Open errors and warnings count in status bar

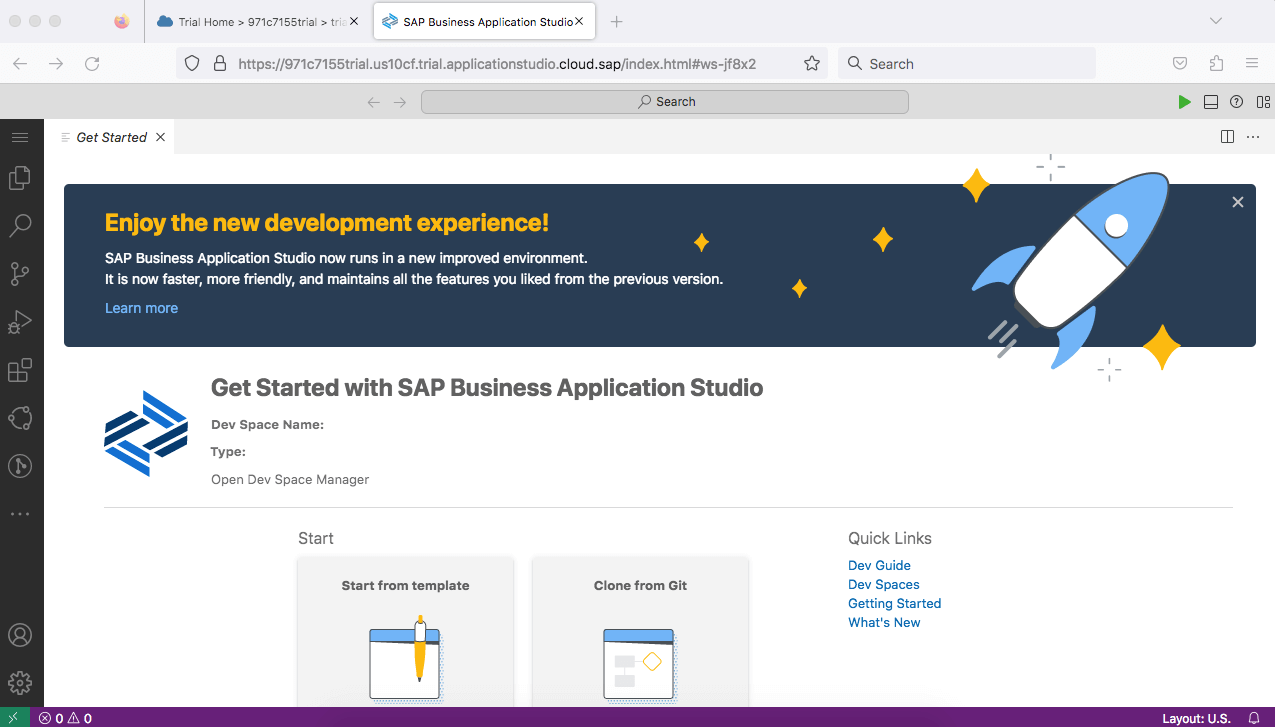click(x=66, y=718)
